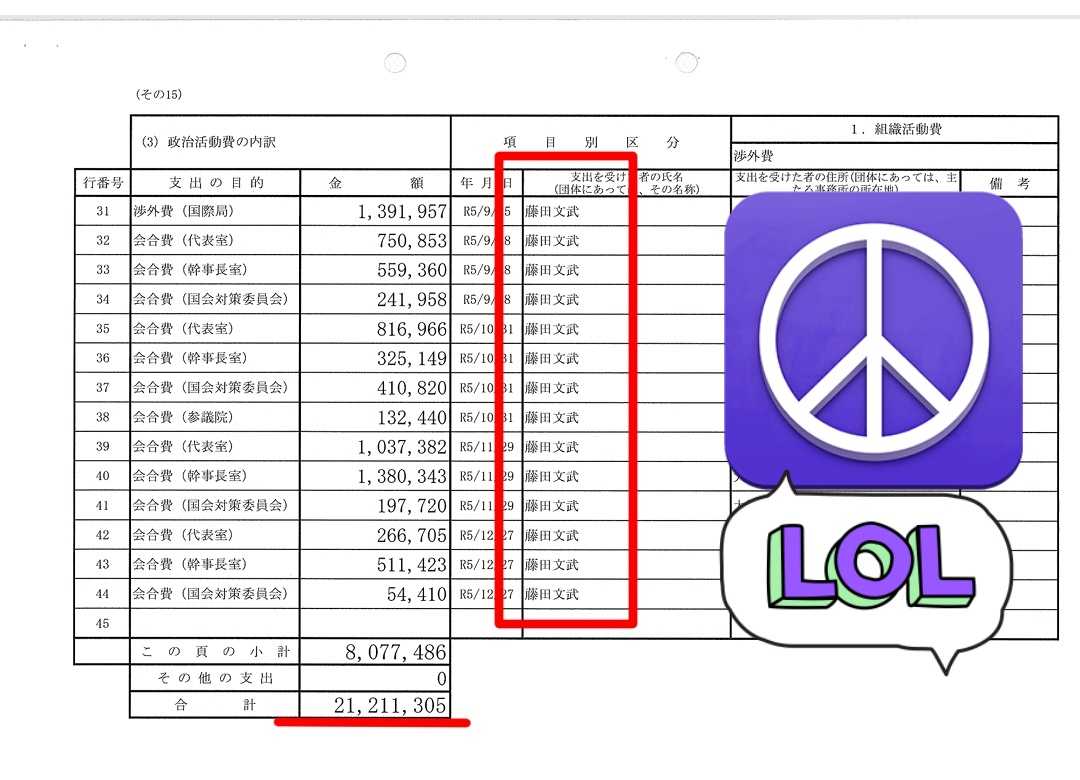The image size is (1080, 780).
Task: Click the 渉外費 cell under 組織活動費
Action: [x=753, y=156]
